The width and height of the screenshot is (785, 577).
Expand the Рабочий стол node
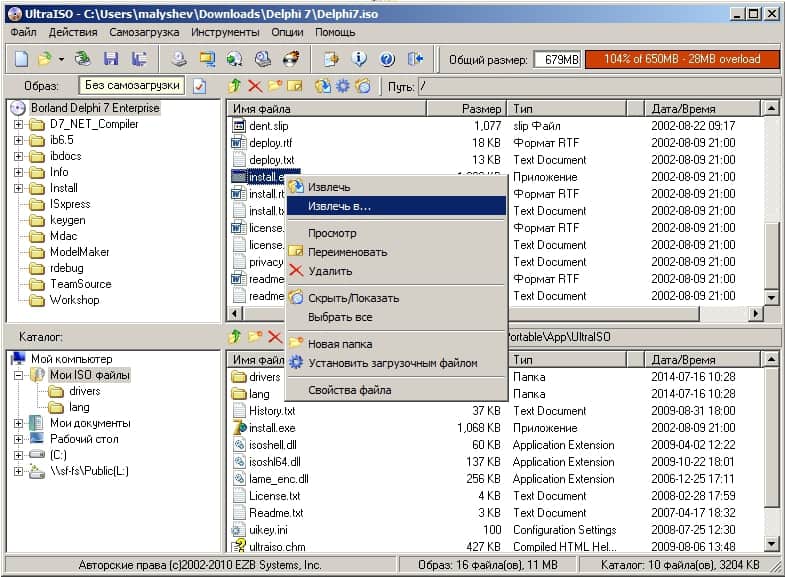click(19, 439)
